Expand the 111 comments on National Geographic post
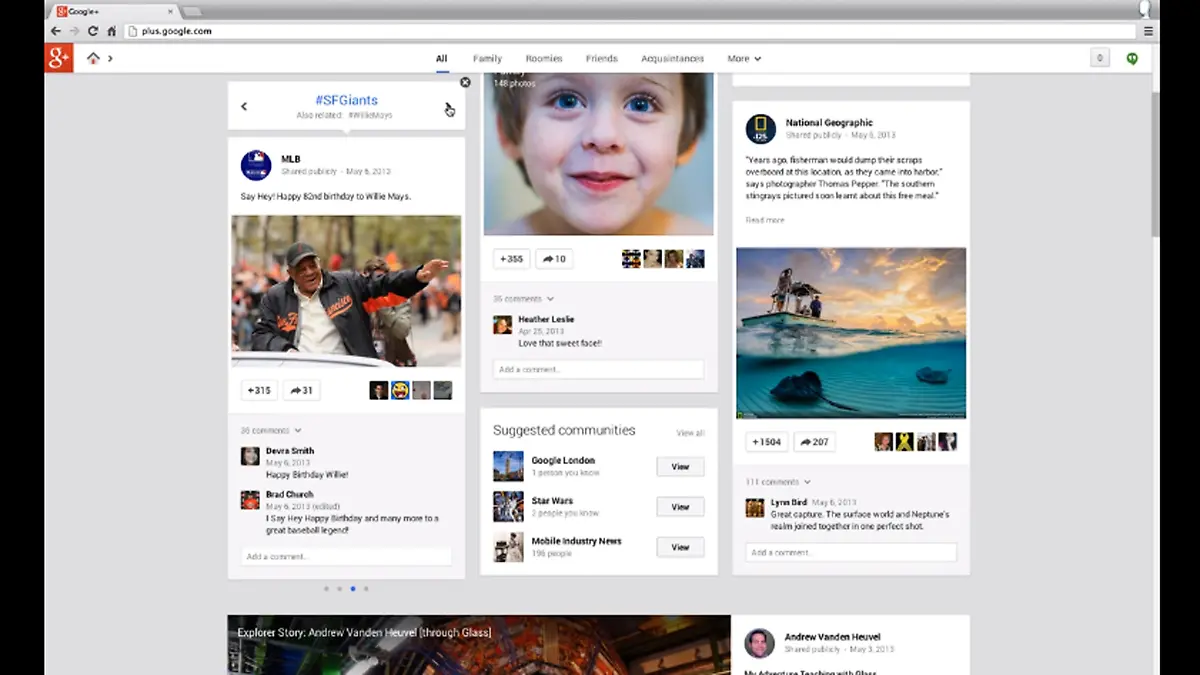The height and width of the screenshot is (675, 1200). click(x=777, y=482)
